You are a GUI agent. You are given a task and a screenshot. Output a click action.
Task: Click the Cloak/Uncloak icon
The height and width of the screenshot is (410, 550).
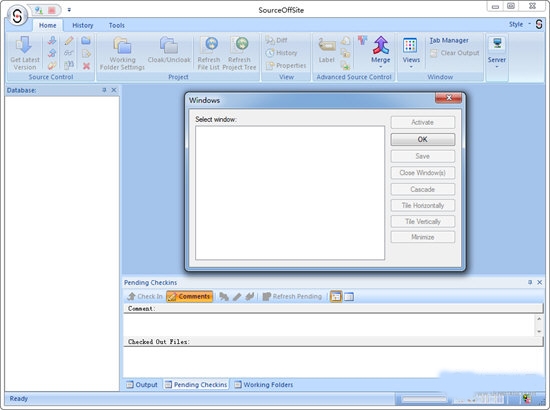click(x=169, y=45)
